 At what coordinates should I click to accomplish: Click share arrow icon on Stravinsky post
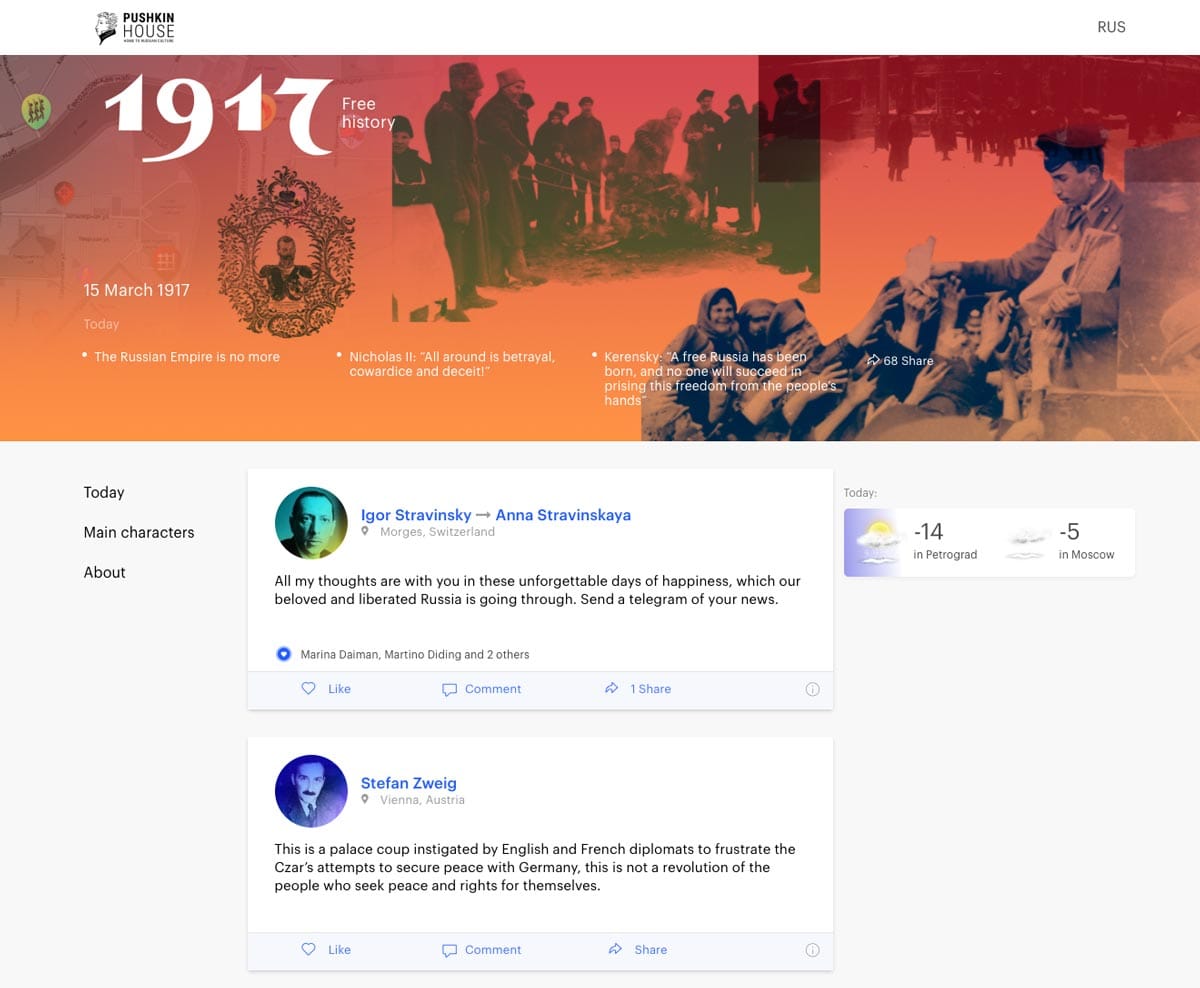point(612,688)
